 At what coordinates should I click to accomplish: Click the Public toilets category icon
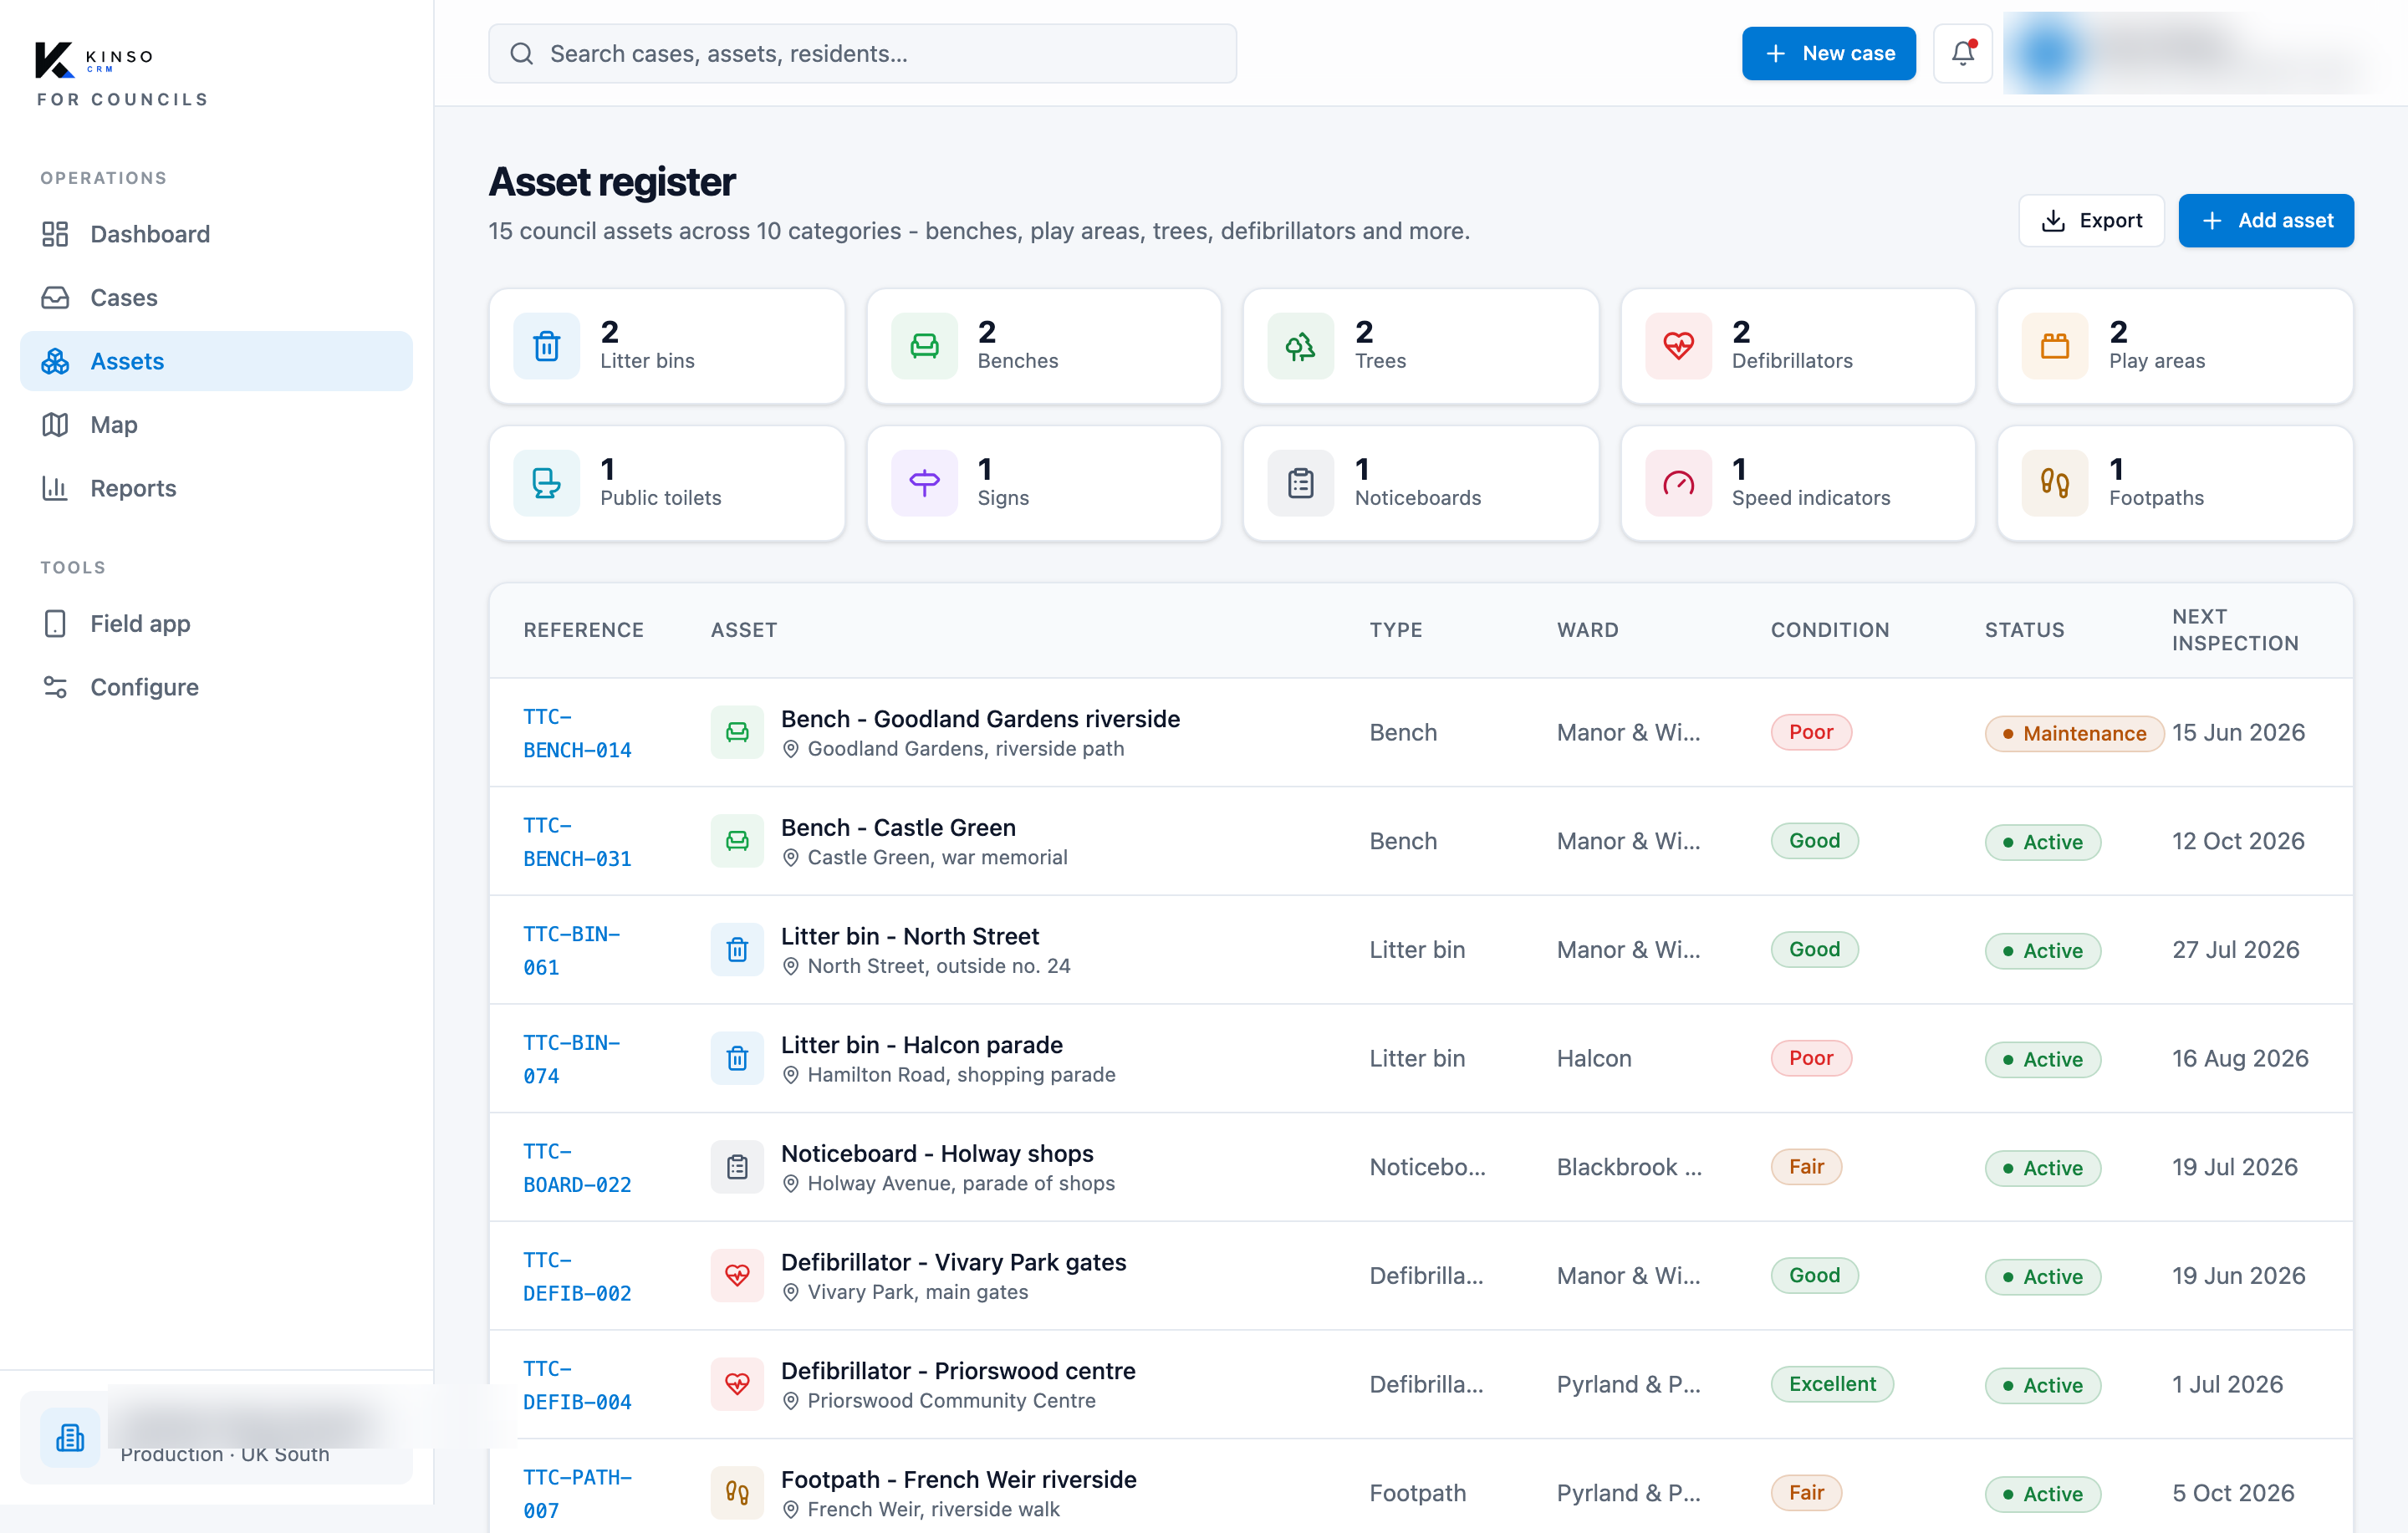click(x=546, y=483)
